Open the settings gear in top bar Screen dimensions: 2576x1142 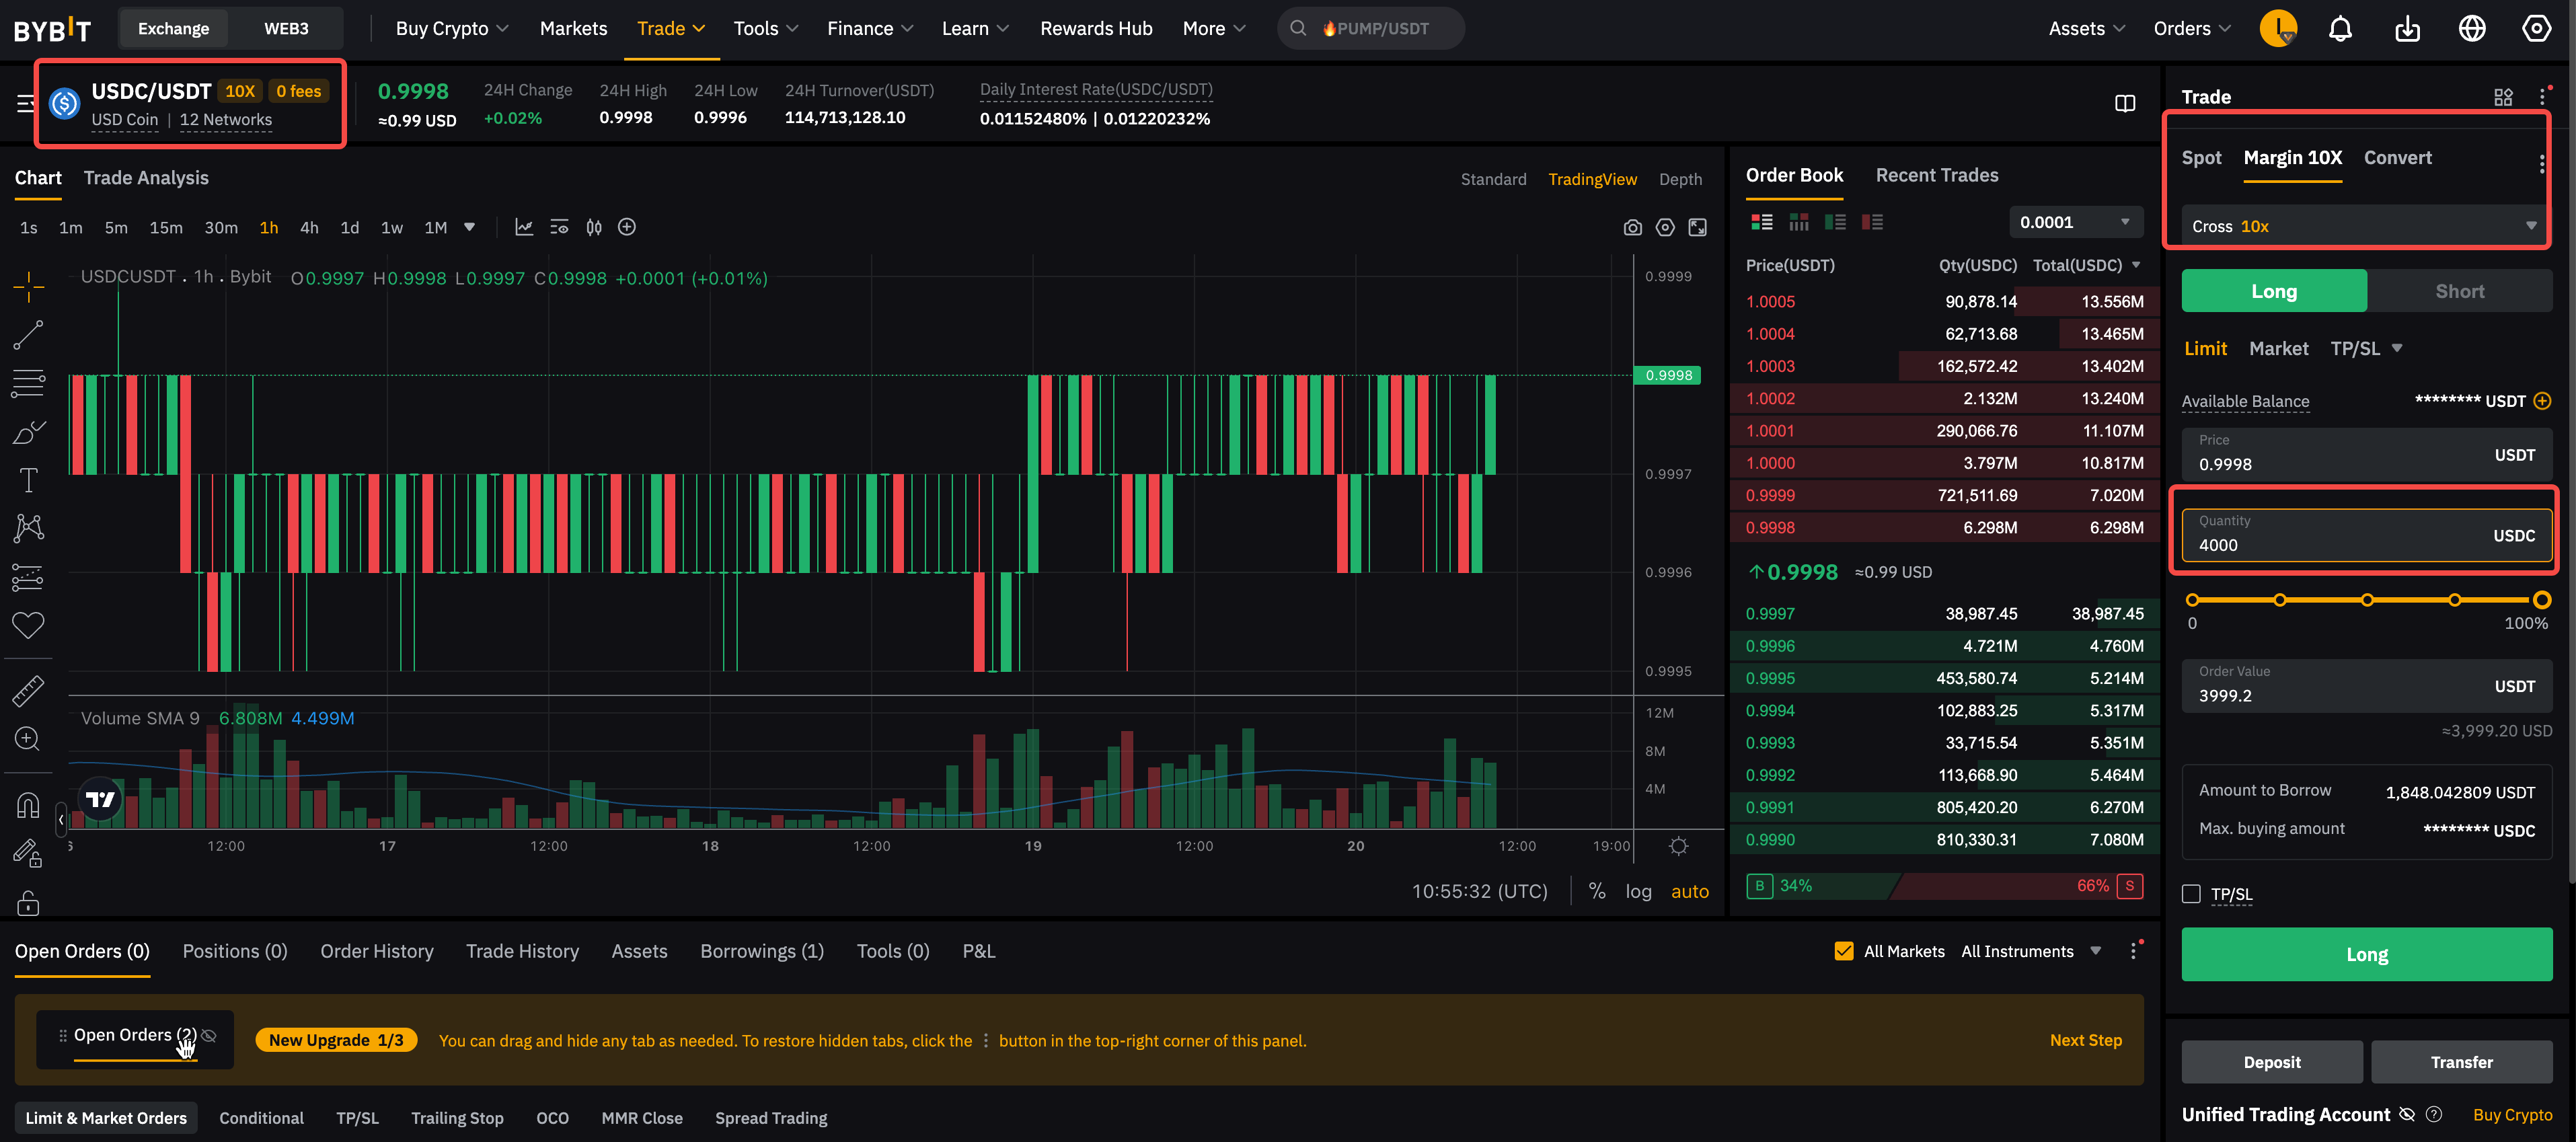click(x=2536, y=28)
